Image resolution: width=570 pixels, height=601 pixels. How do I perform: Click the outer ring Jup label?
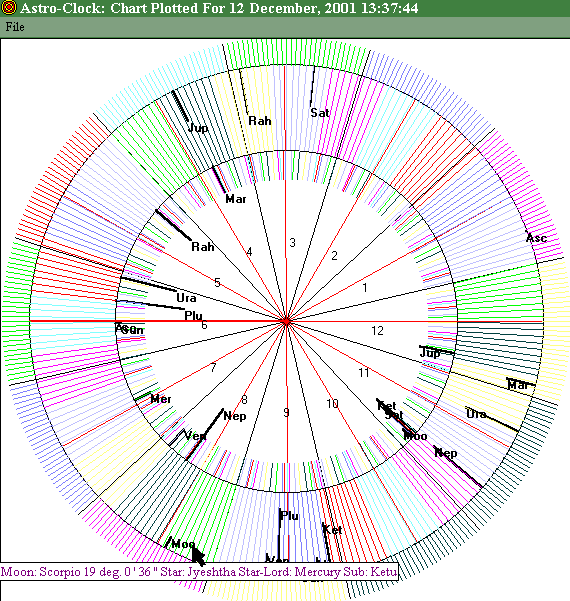(198, 128)
